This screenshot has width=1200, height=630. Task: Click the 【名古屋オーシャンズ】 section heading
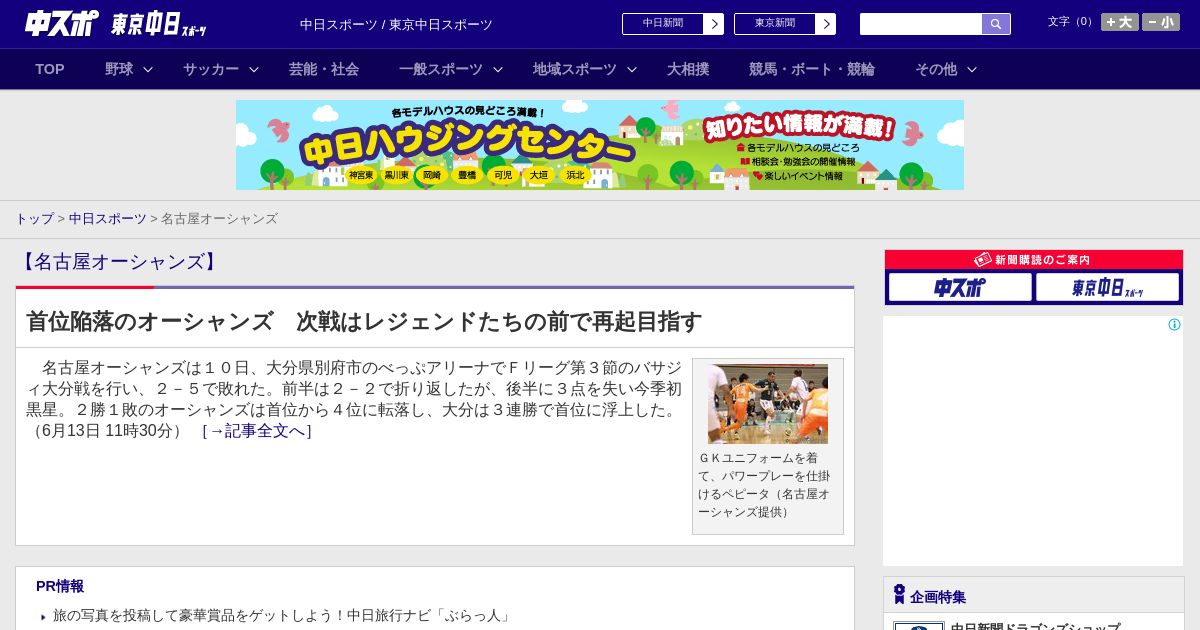[x=119, y=262]
